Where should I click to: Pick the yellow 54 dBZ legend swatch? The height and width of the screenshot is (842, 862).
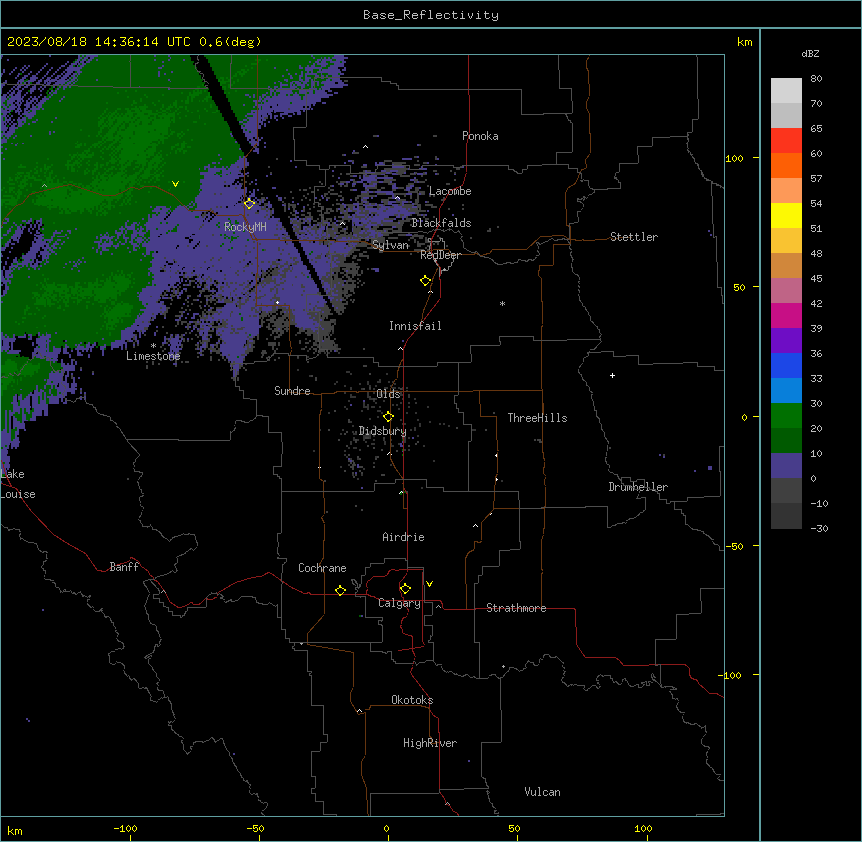(786, 215)
